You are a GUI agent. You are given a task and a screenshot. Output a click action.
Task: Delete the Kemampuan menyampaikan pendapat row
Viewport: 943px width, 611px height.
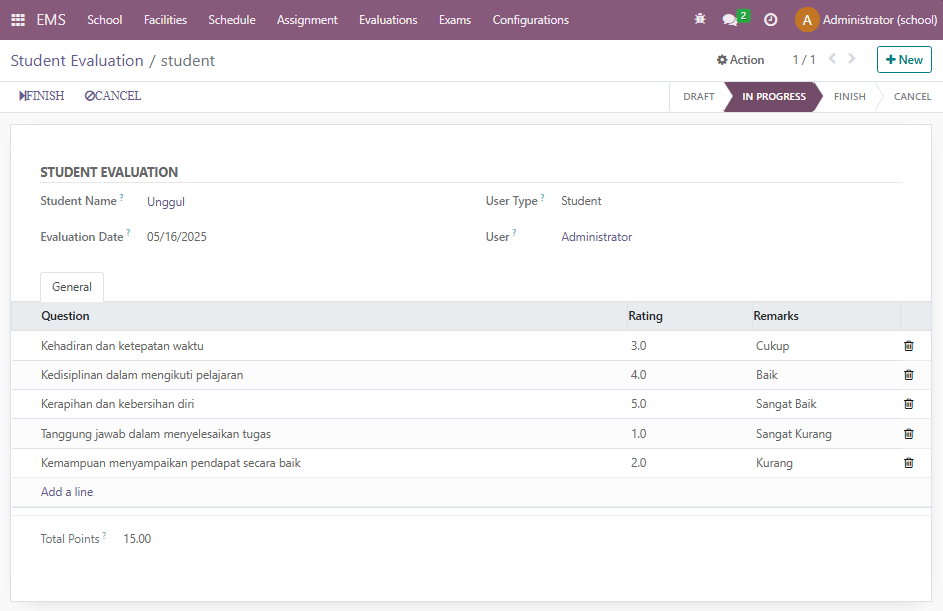click(x=909, y=462)
